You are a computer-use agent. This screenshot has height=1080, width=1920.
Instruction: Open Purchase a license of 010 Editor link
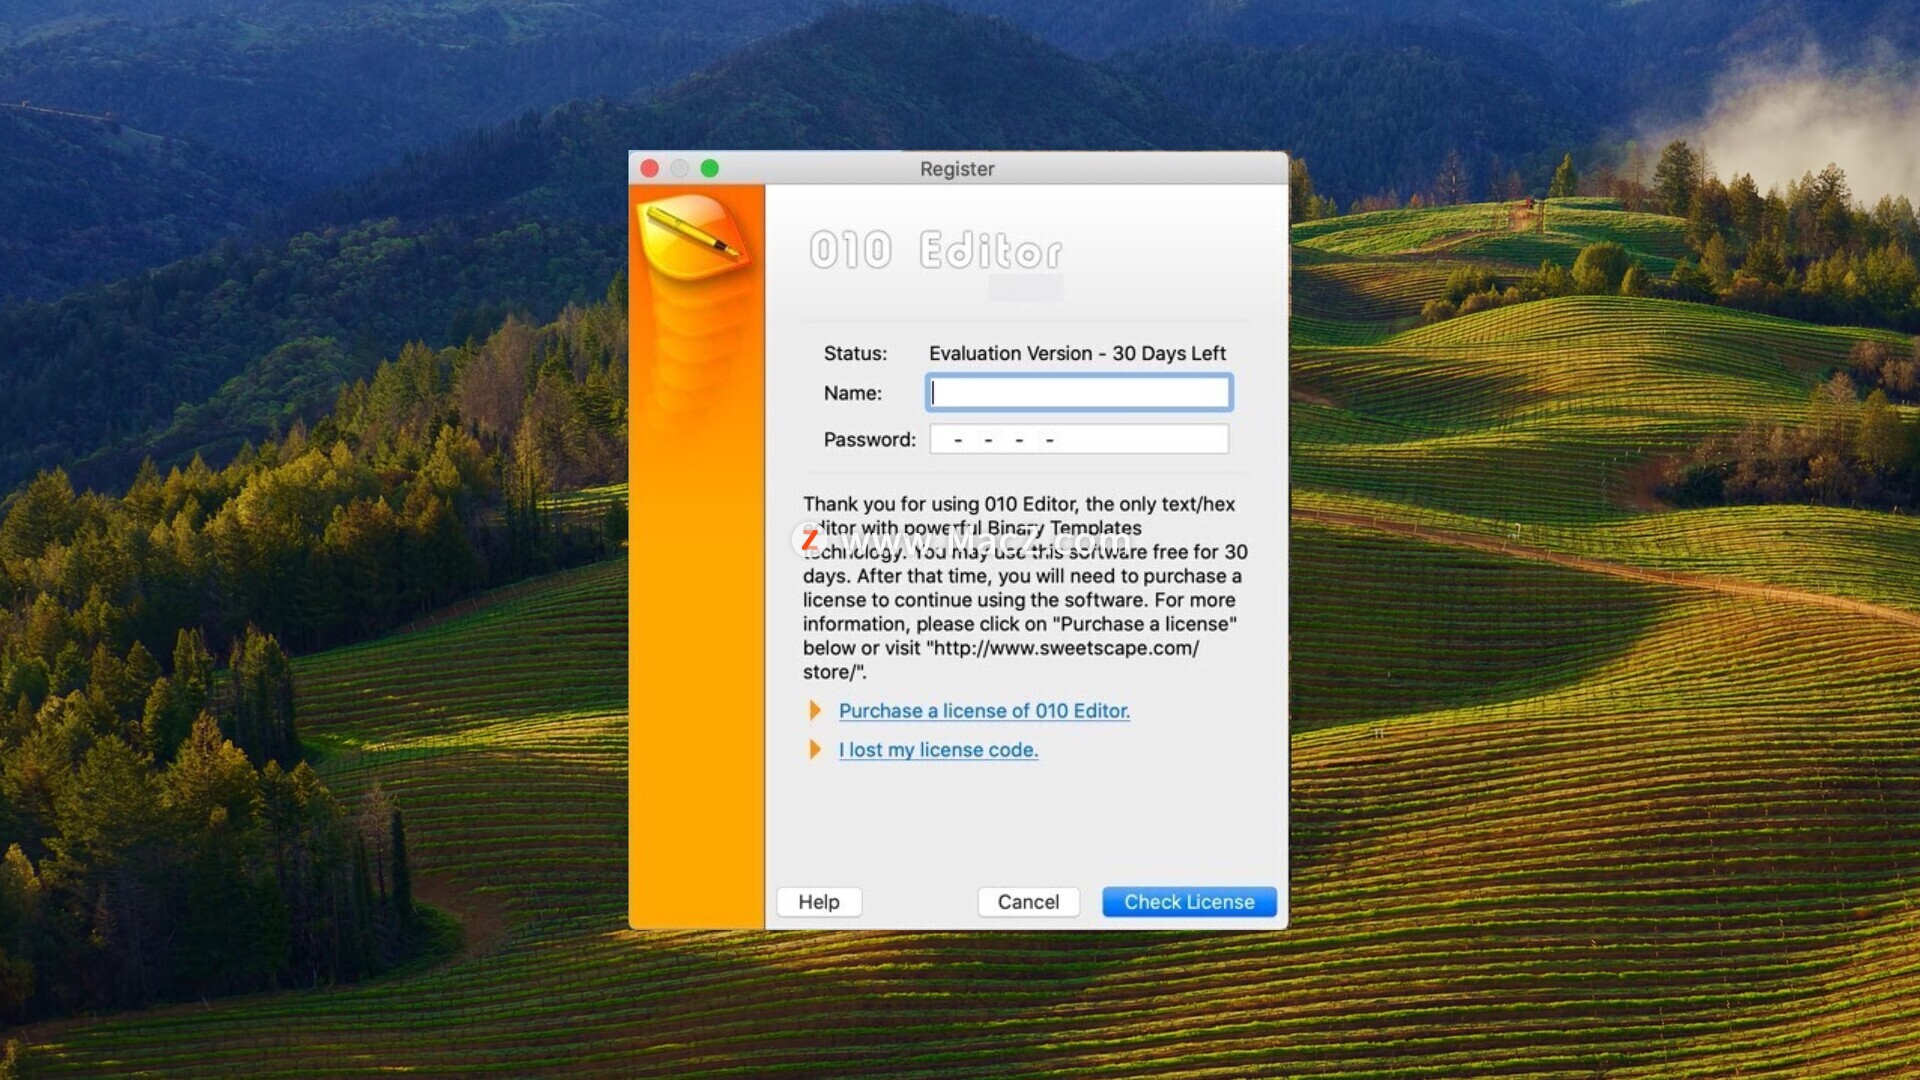pos(984,711)
